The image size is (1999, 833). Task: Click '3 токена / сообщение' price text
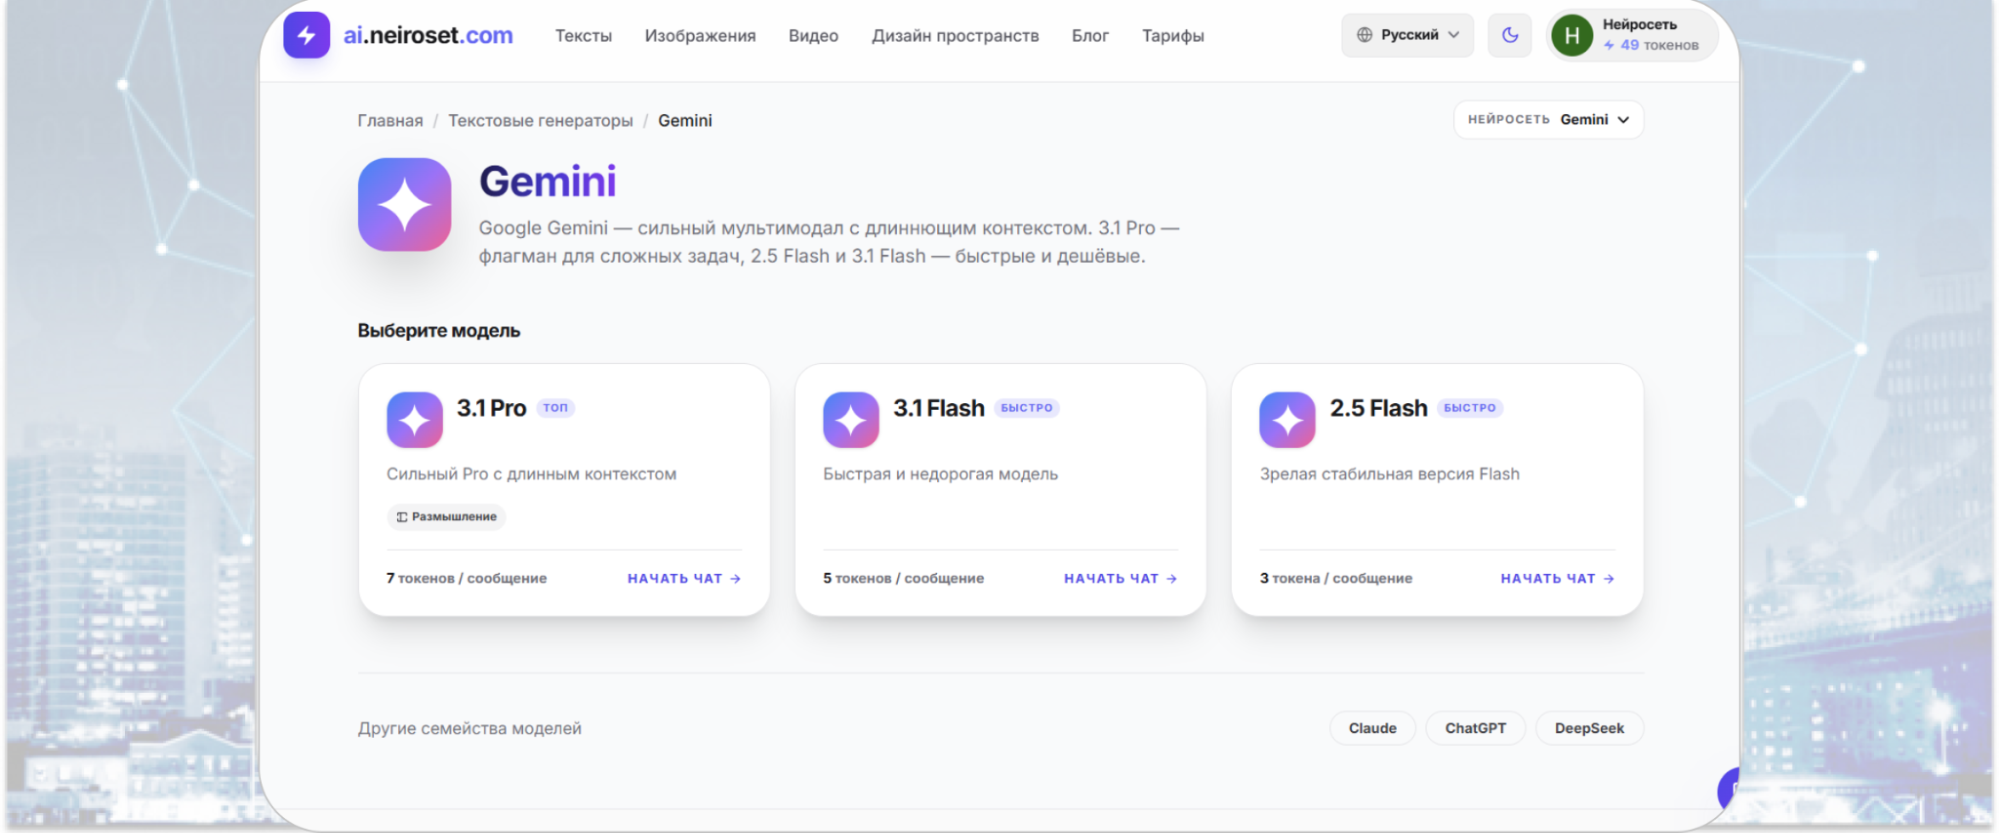tap(1336, 579)
